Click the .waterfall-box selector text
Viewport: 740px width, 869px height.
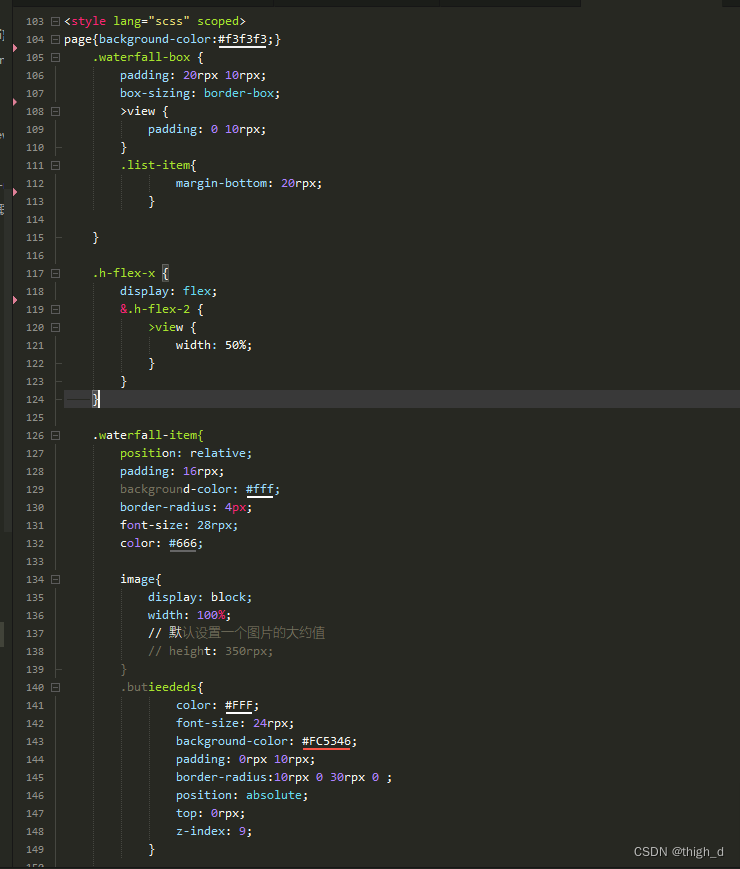click(141, 57)
